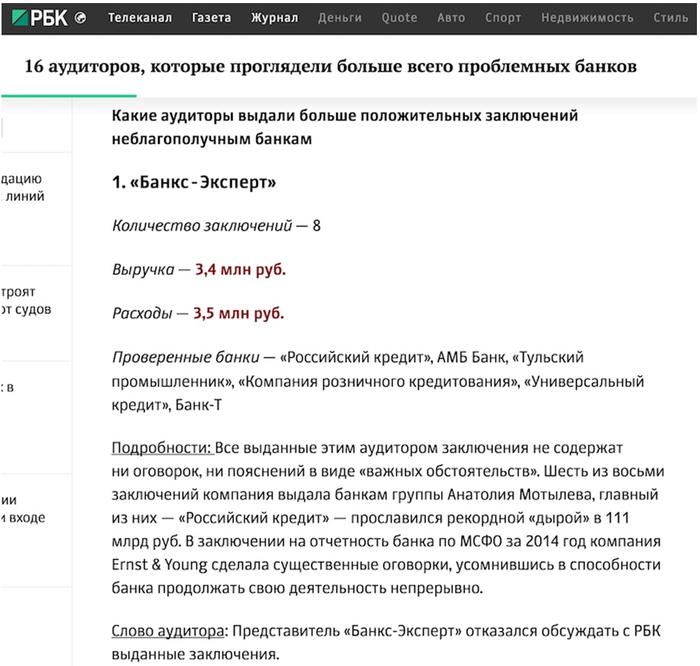700x666 pixels.
Task: Click the headline about 16 аудиторов
Action: pyautogui.click(x=330, y=67)
